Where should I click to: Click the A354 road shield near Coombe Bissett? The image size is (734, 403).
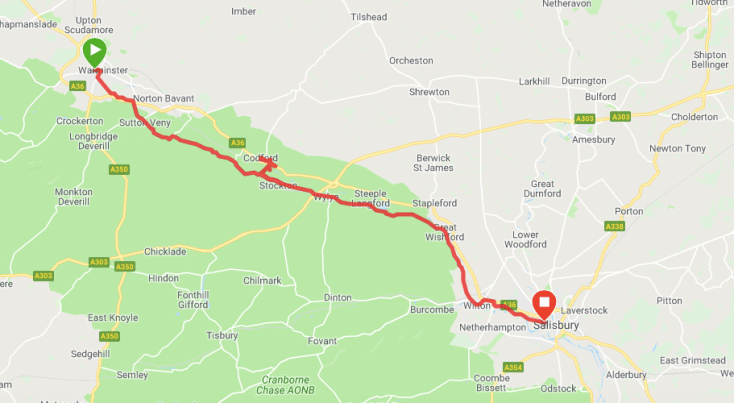pos(513,367)
